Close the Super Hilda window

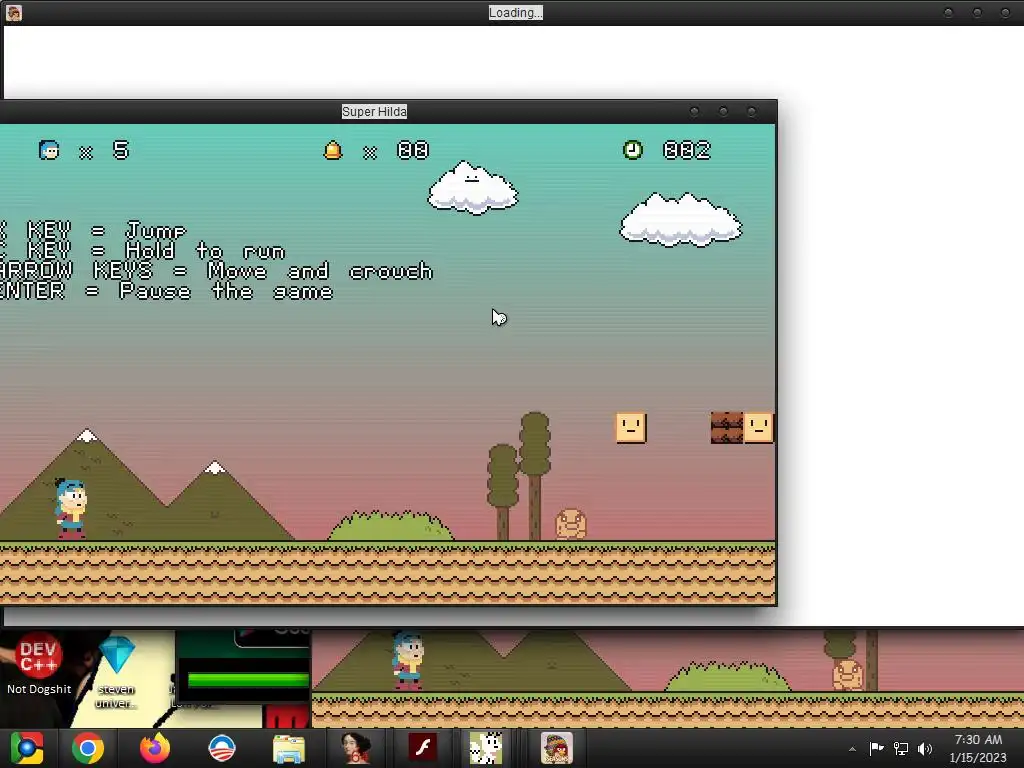[752, 112]
